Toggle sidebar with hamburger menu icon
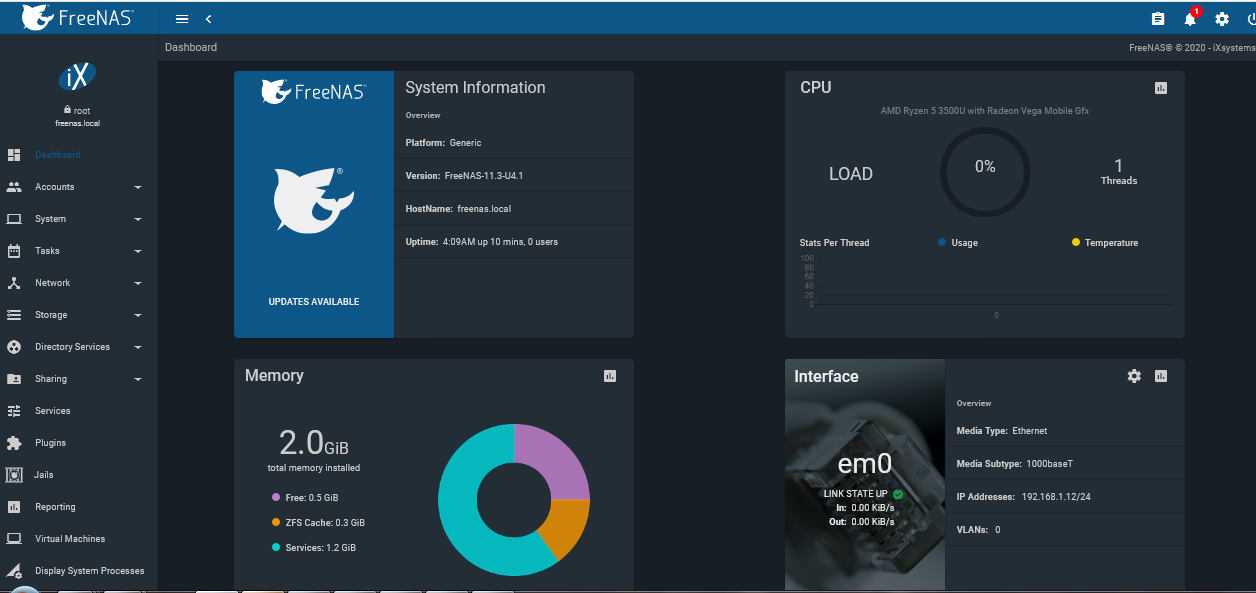This screenshot has width=1256, height=593. pyautogui.click(x=182, y=19)
